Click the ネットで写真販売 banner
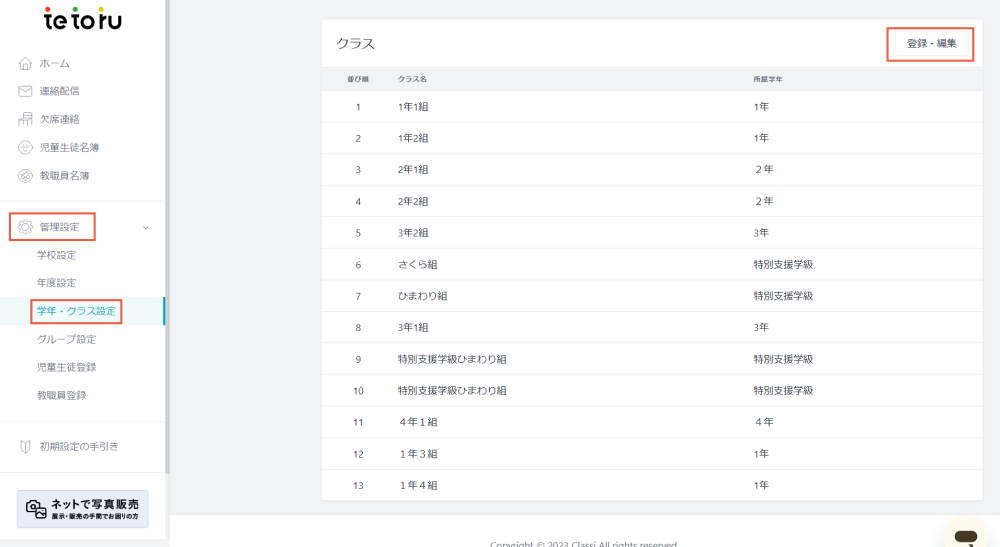Viewport: 1000px width, 547px height. pyautogui.click(x=83, y=508)
